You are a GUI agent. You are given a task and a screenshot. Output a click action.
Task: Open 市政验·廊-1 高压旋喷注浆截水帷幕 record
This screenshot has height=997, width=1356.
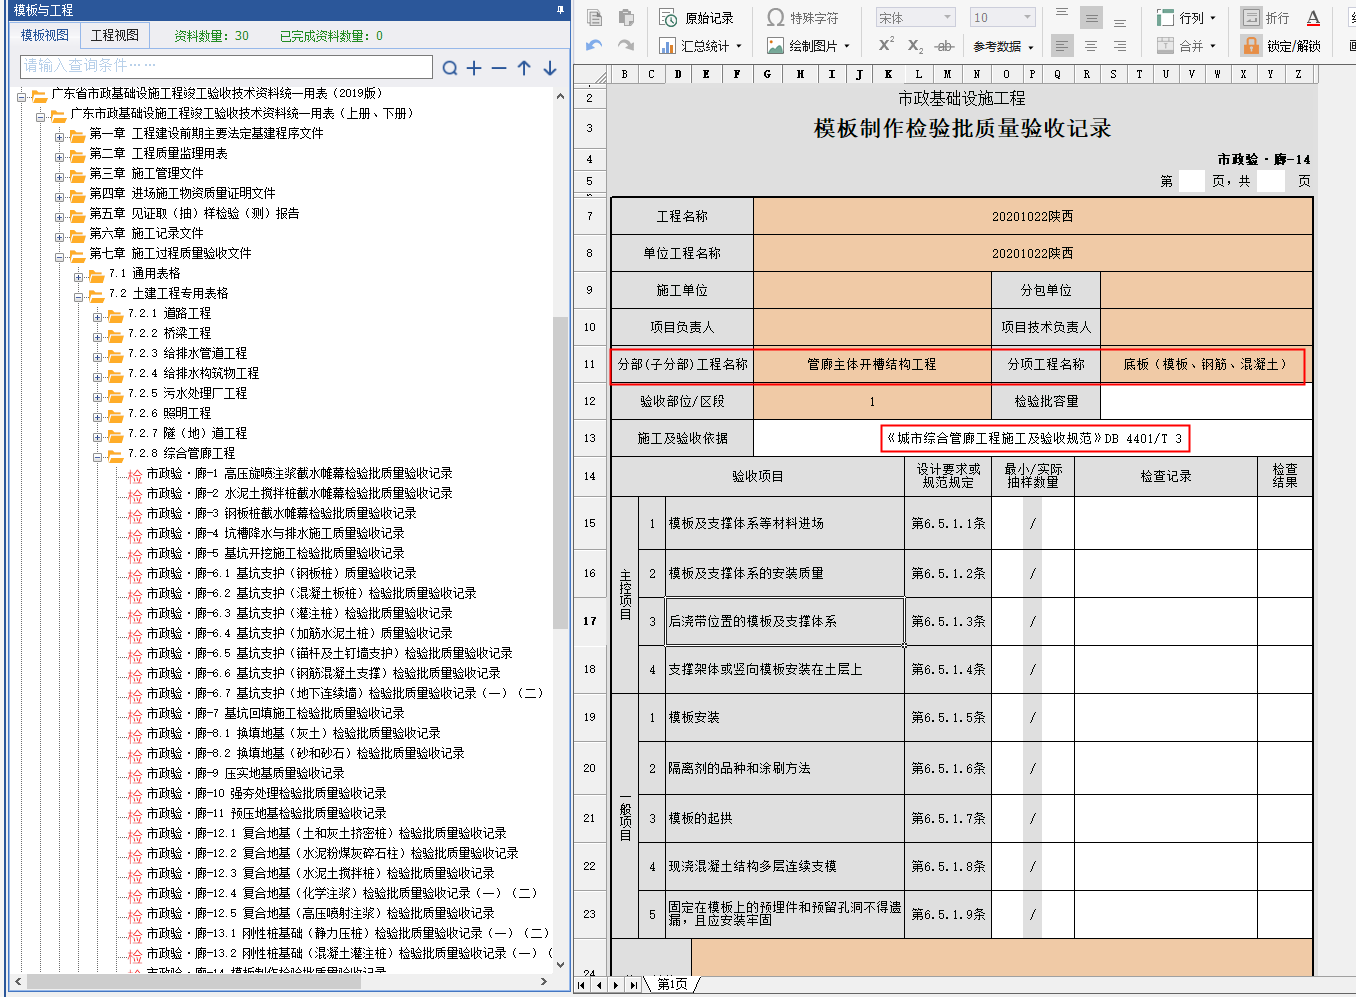coord(299,473)
